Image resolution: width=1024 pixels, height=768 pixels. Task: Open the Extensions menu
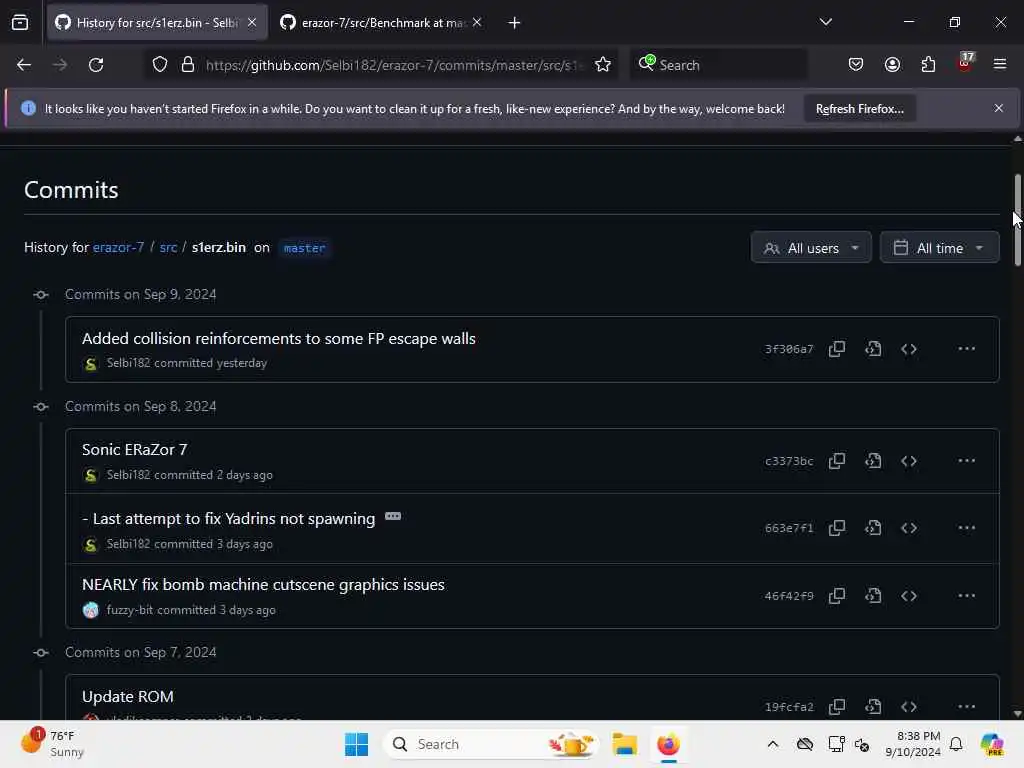928,65
